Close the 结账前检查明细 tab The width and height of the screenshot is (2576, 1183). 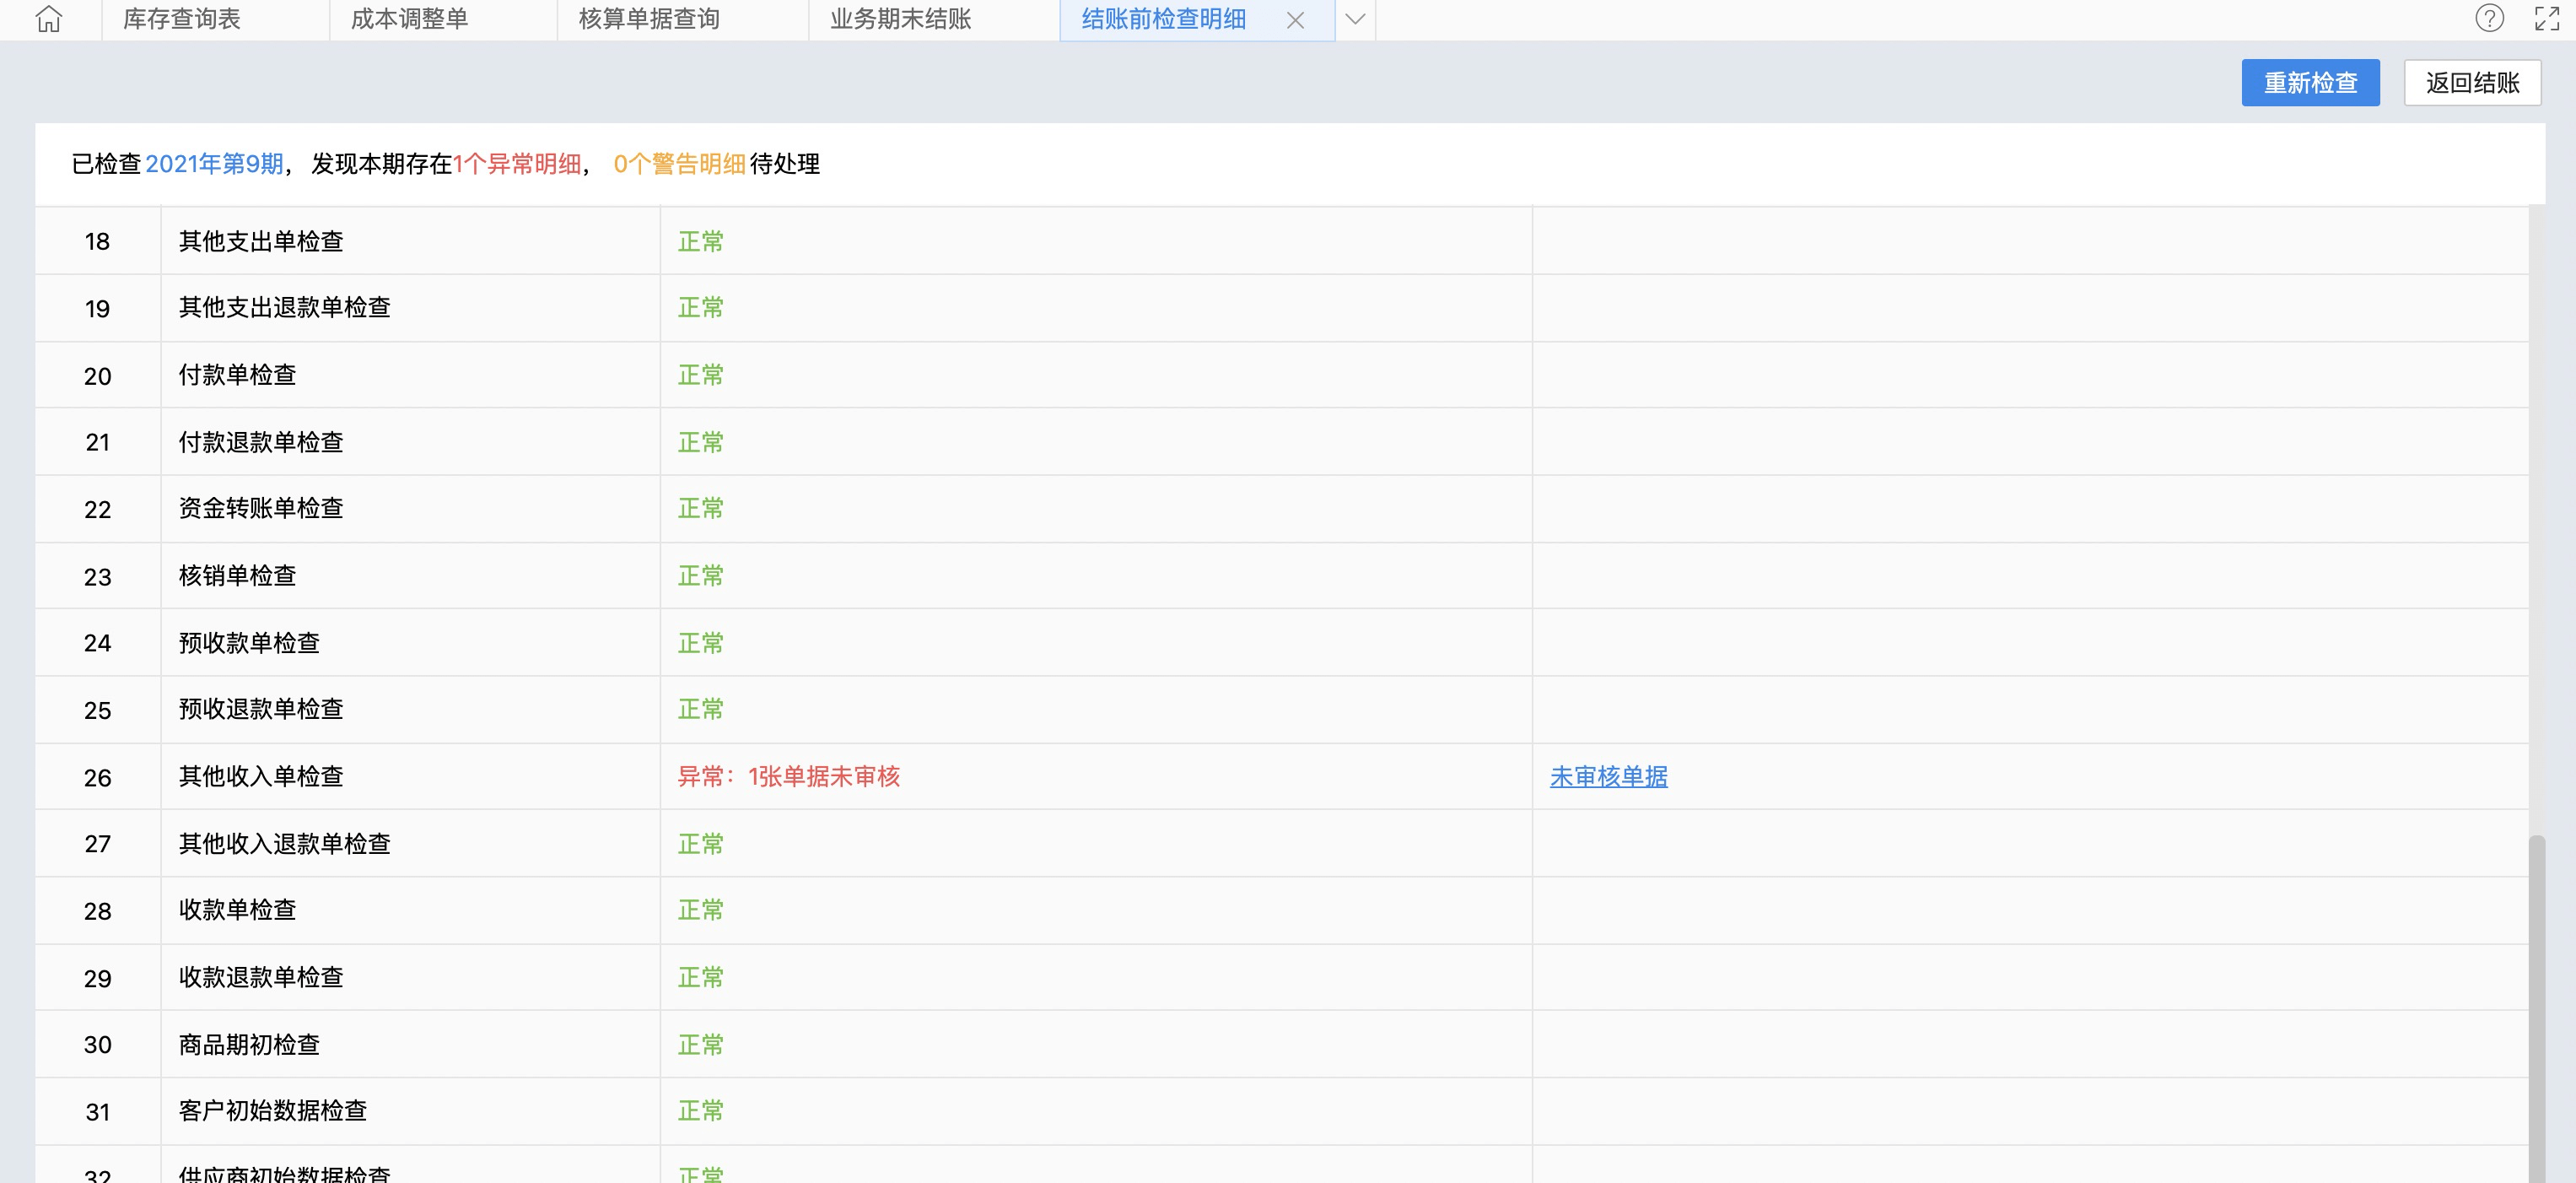pos(1295,20)
